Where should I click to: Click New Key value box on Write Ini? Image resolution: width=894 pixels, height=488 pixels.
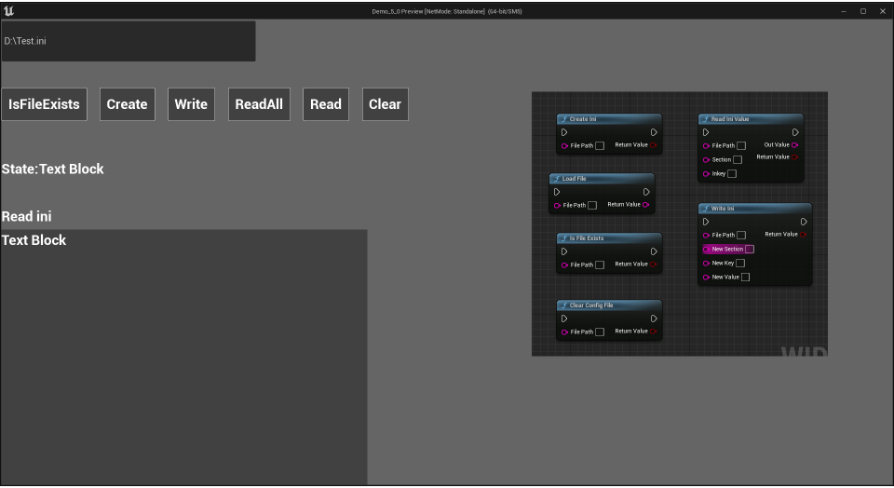pos(741,263)
